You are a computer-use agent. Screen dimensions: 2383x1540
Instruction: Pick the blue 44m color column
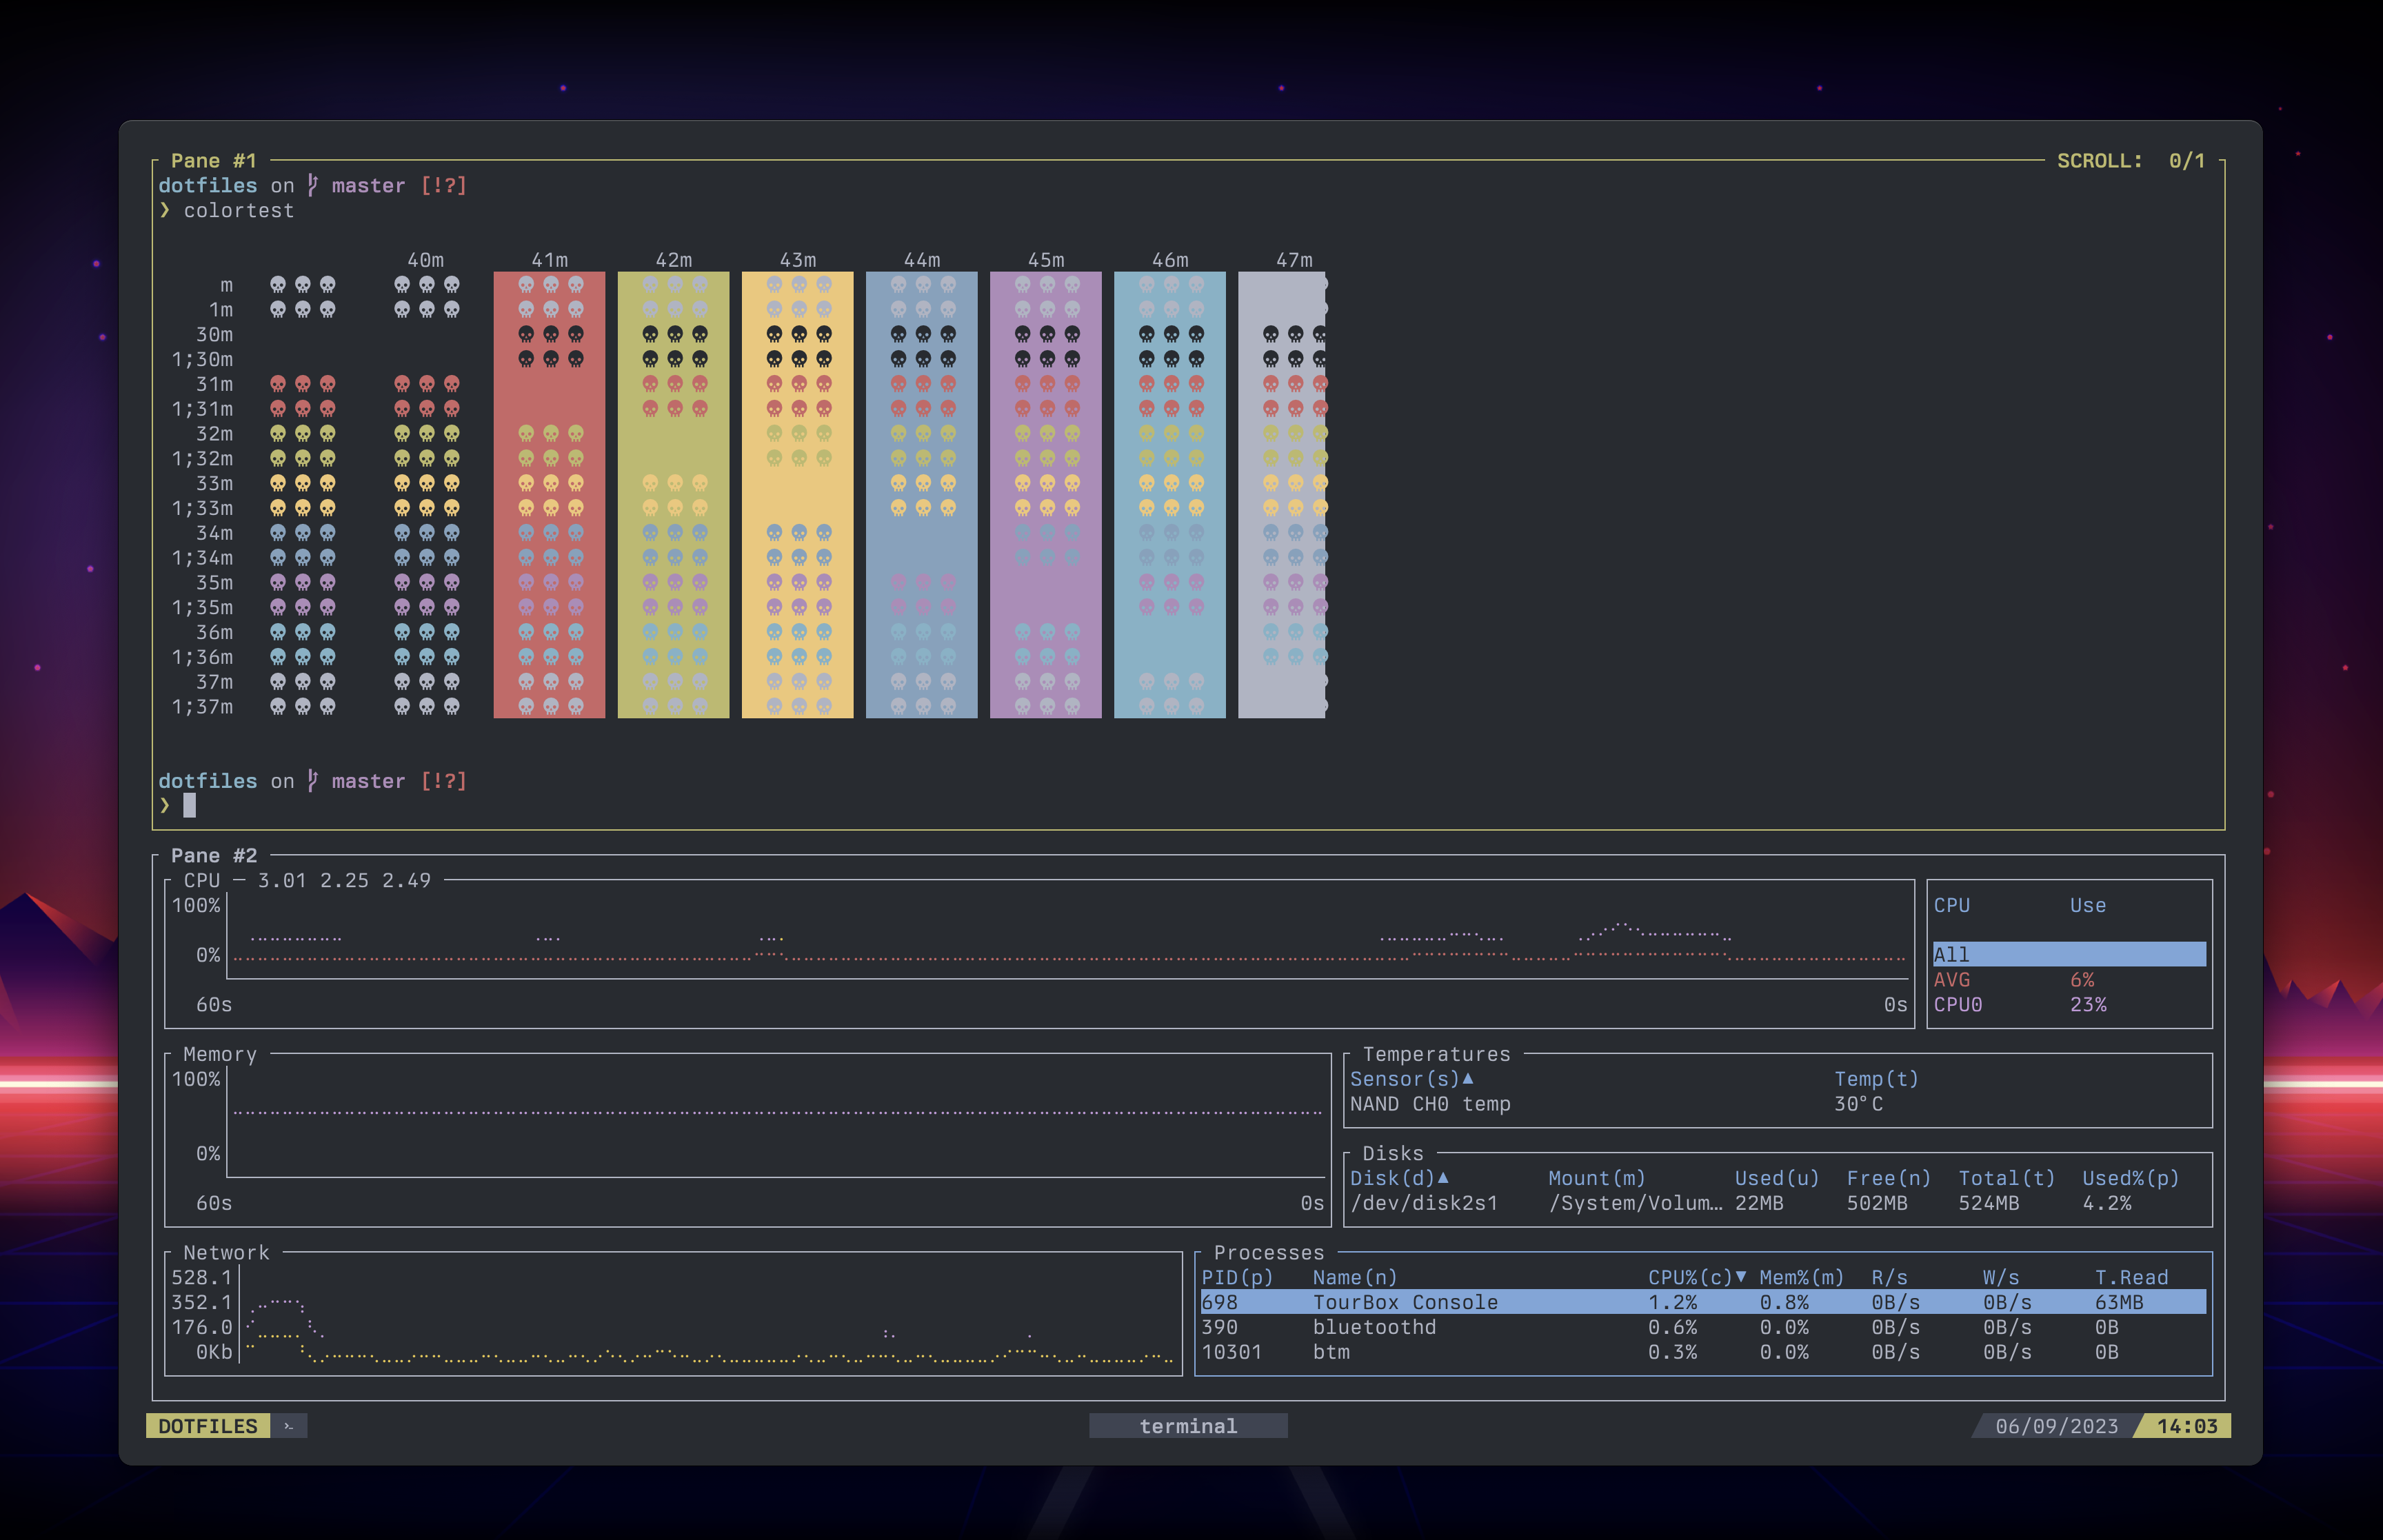pyautogui.click(x=921, y=494)
